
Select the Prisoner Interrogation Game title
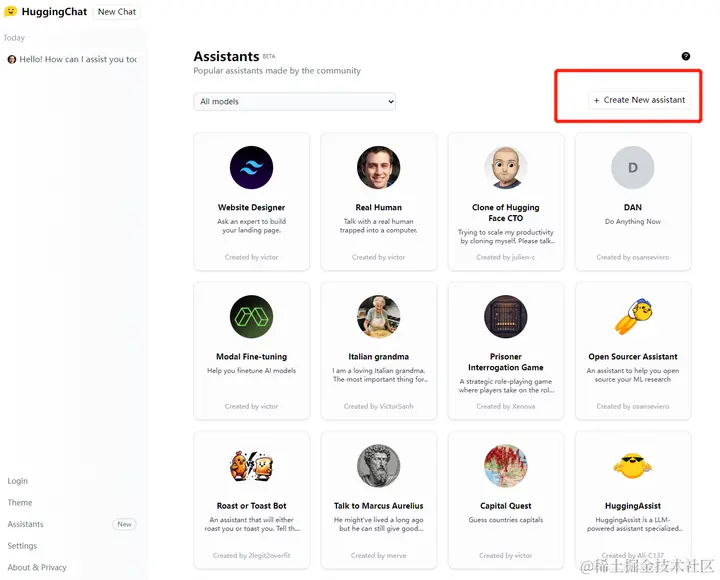[x=506, y=362]
